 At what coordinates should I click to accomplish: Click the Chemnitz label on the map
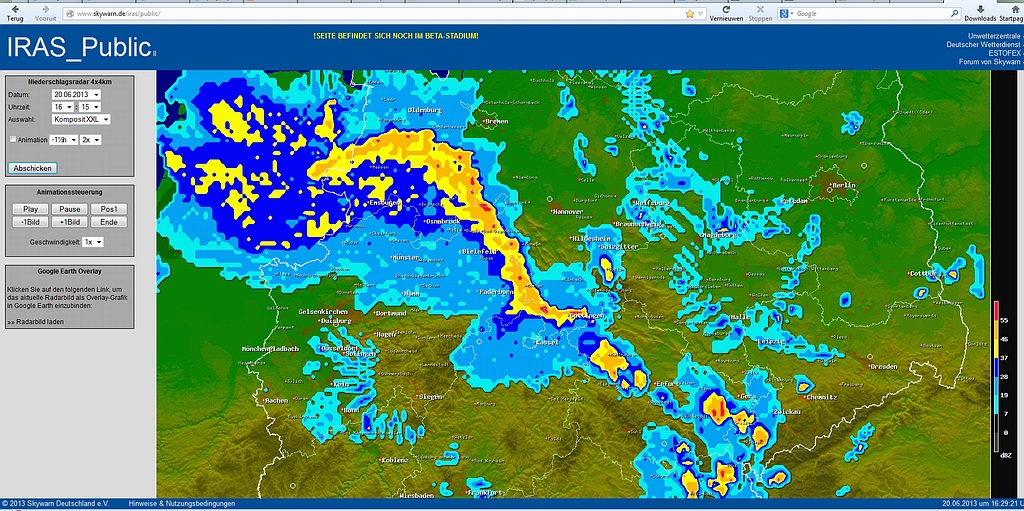tap(818, 397)
